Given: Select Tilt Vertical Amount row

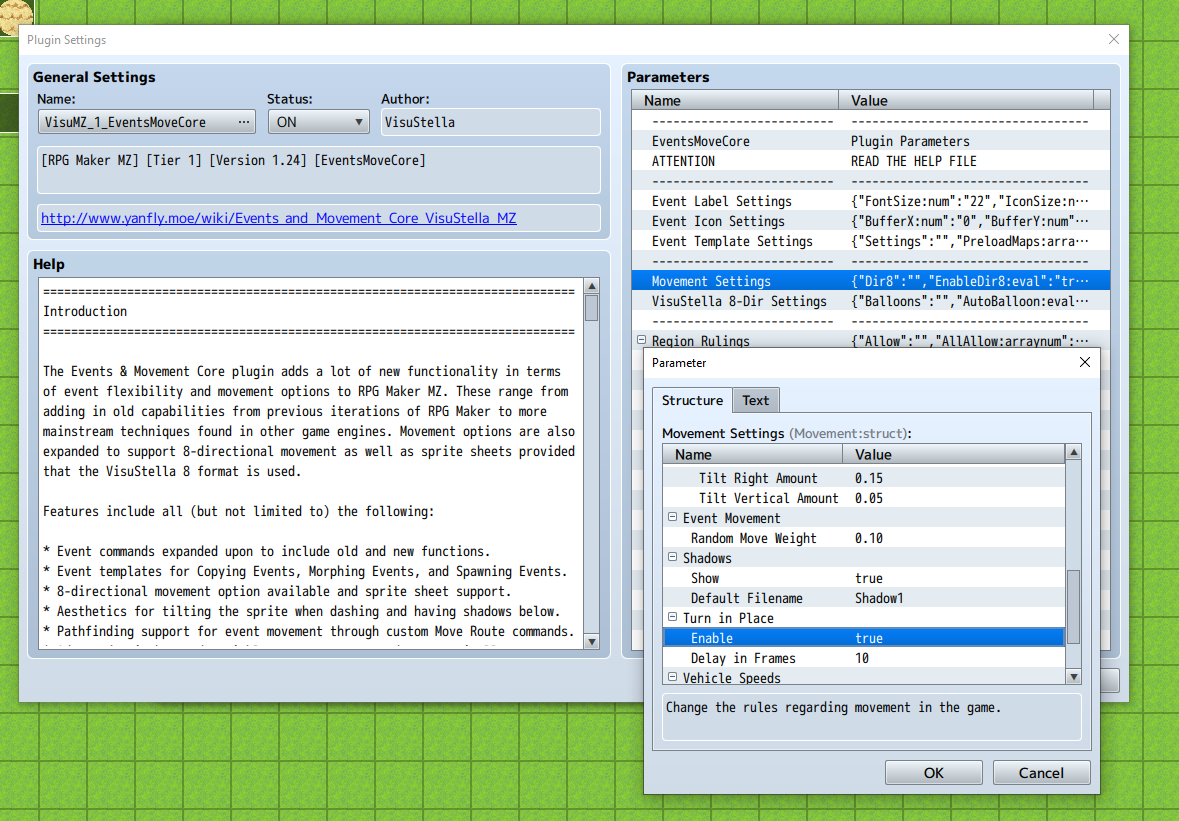Looking at the screenshot, I should 864,498.
